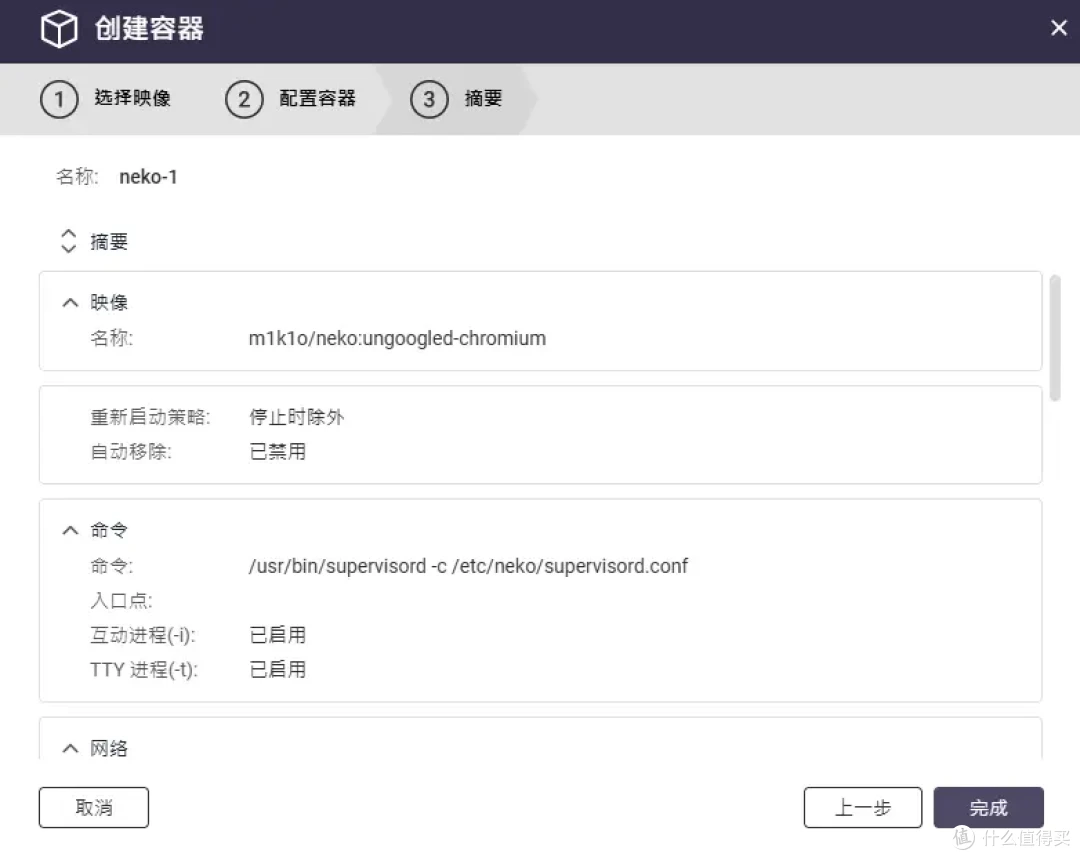Click the container cube icon in title bar

point(59,29)
